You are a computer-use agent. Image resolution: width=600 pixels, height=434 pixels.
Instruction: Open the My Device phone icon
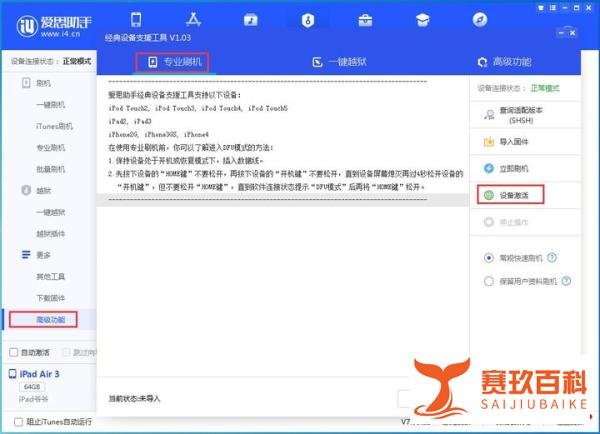pyautogui.click(x=136, y=20)
